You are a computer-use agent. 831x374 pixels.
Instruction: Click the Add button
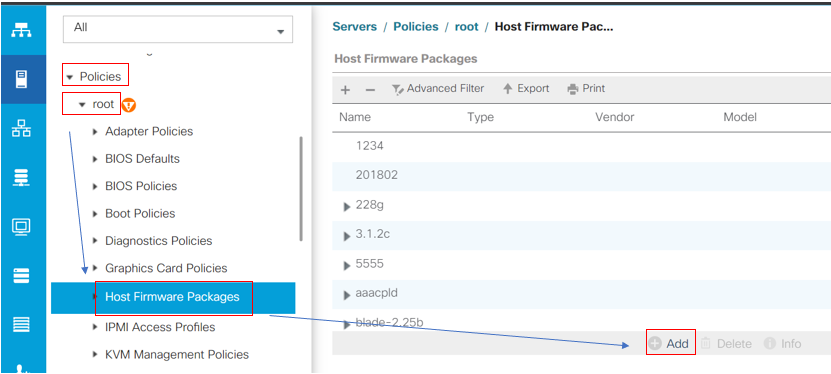[x=670, y=343]
